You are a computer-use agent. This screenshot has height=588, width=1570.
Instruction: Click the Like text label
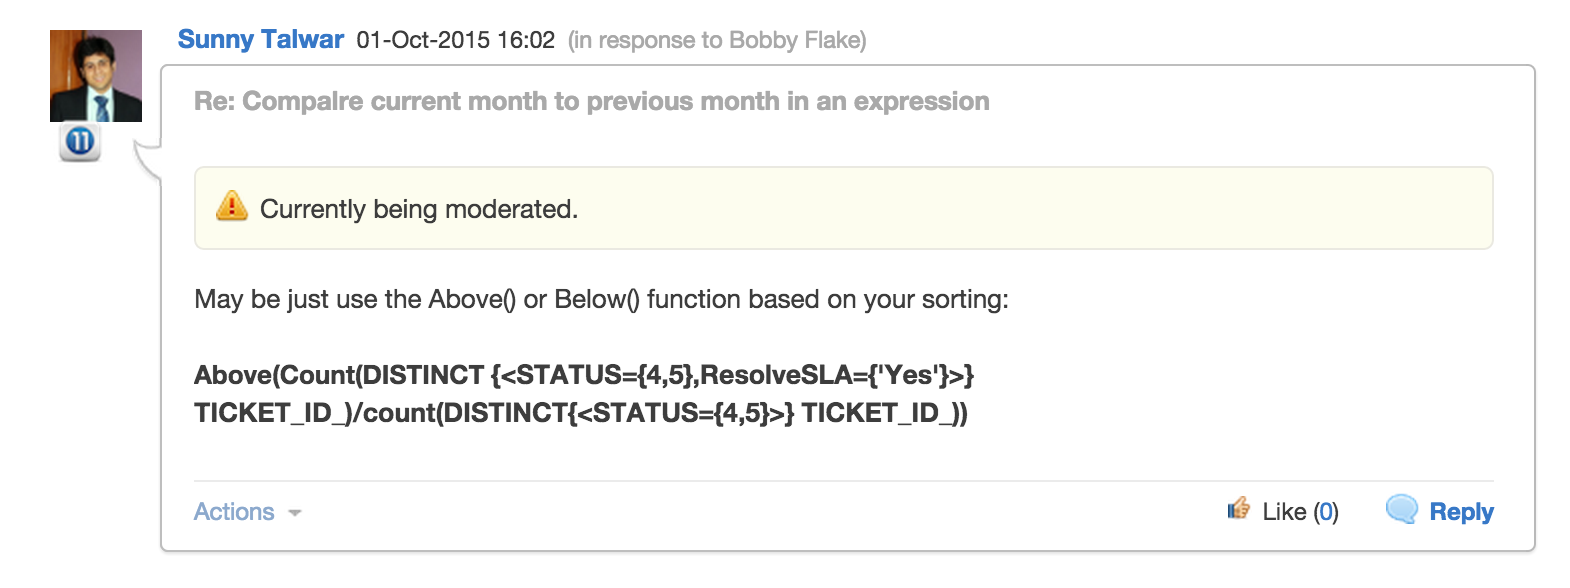tap(1284, 512)
